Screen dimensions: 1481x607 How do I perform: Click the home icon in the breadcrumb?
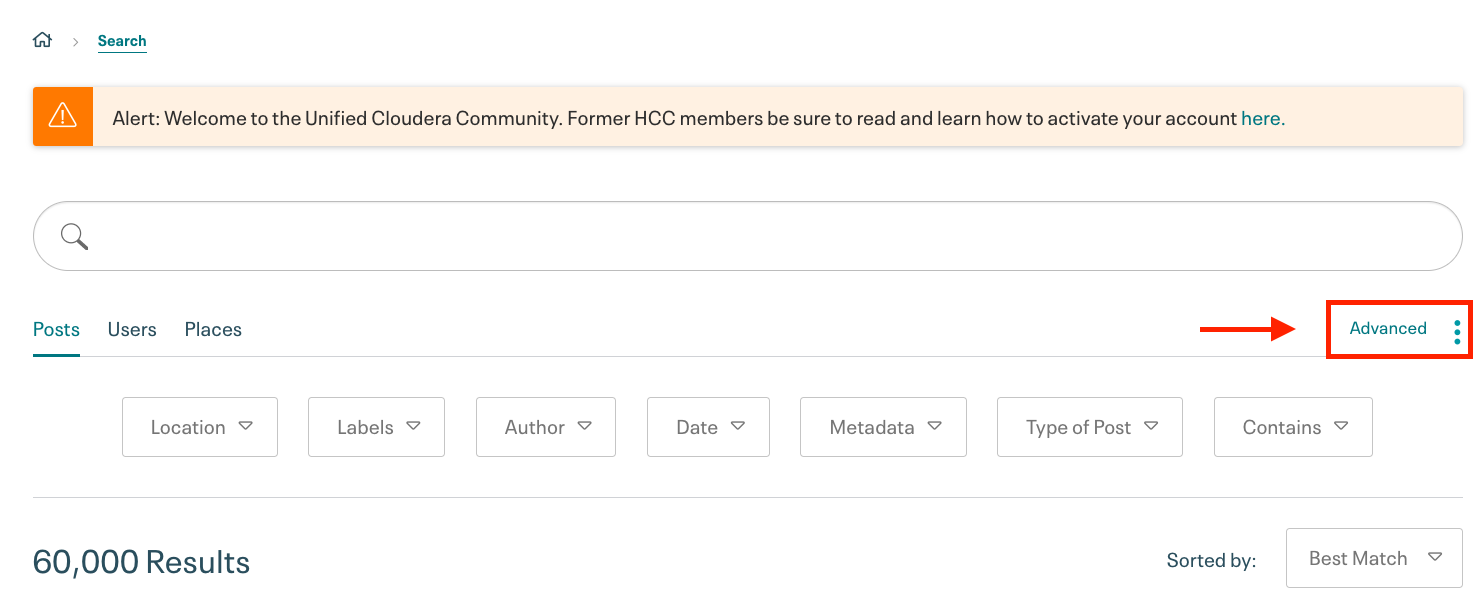click(x=42, y=38)
